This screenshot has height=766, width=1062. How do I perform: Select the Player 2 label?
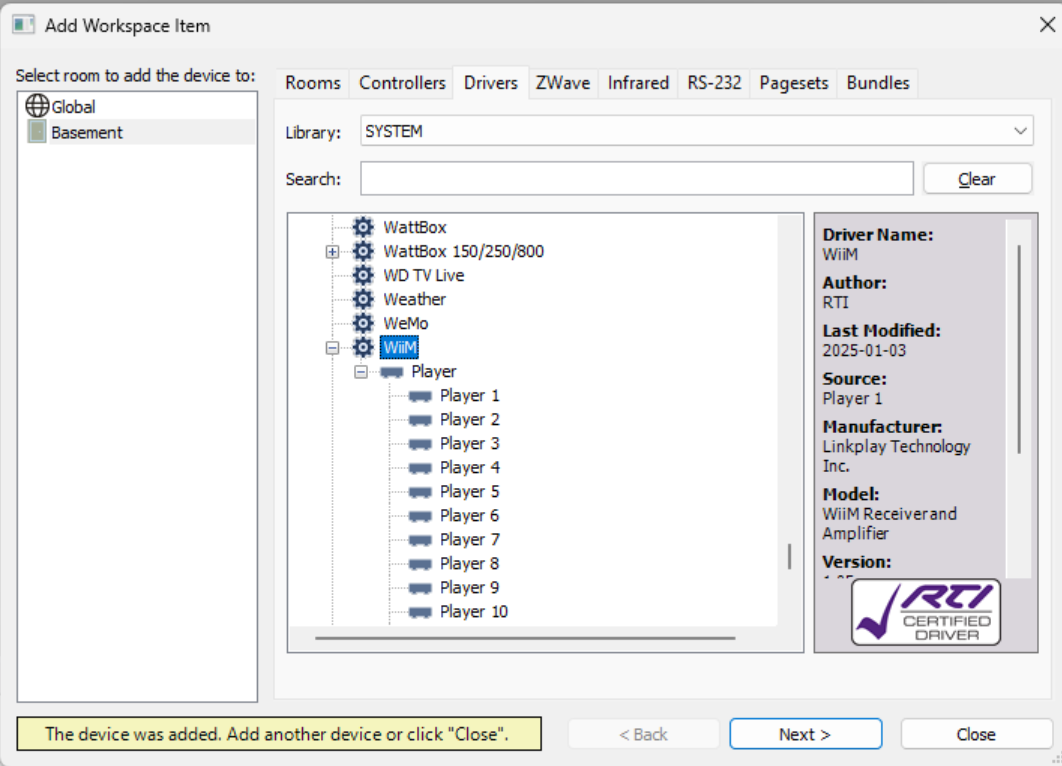469,420
